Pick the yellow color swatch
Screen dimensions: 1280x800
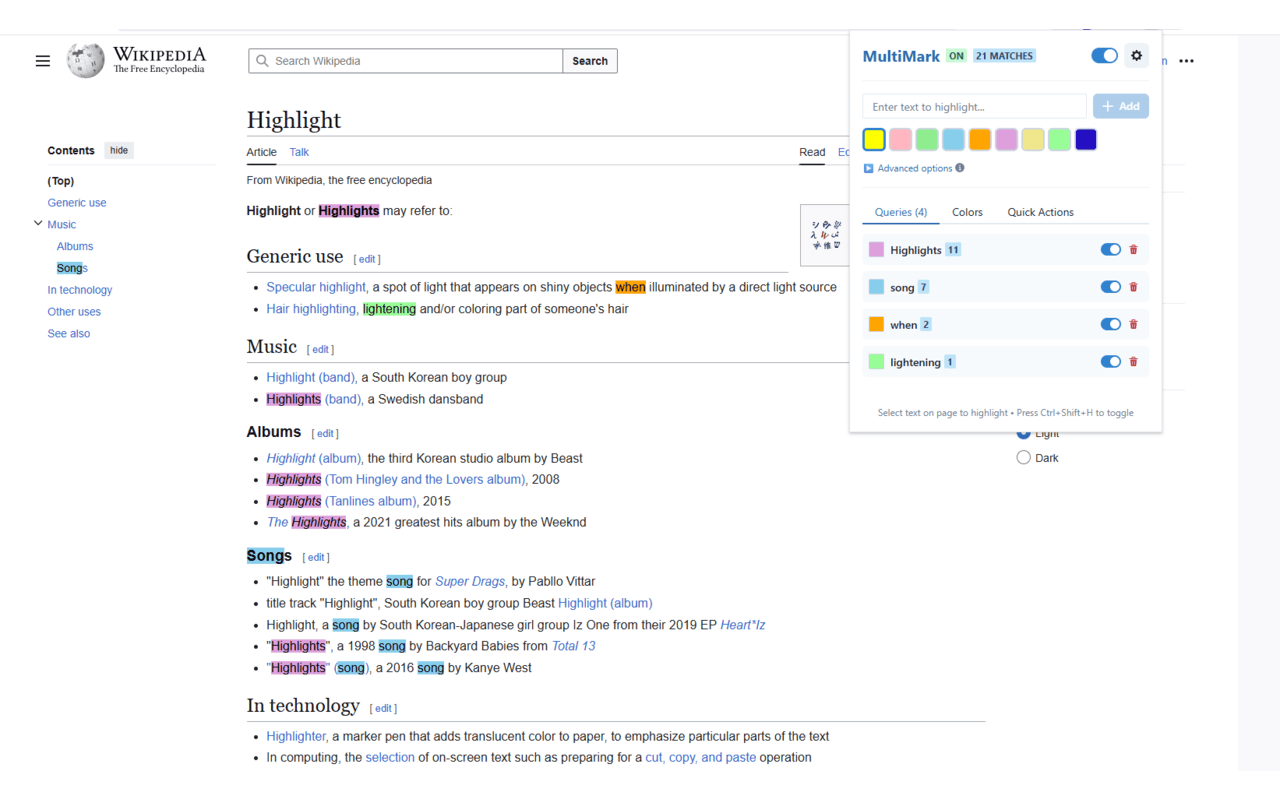874,139
